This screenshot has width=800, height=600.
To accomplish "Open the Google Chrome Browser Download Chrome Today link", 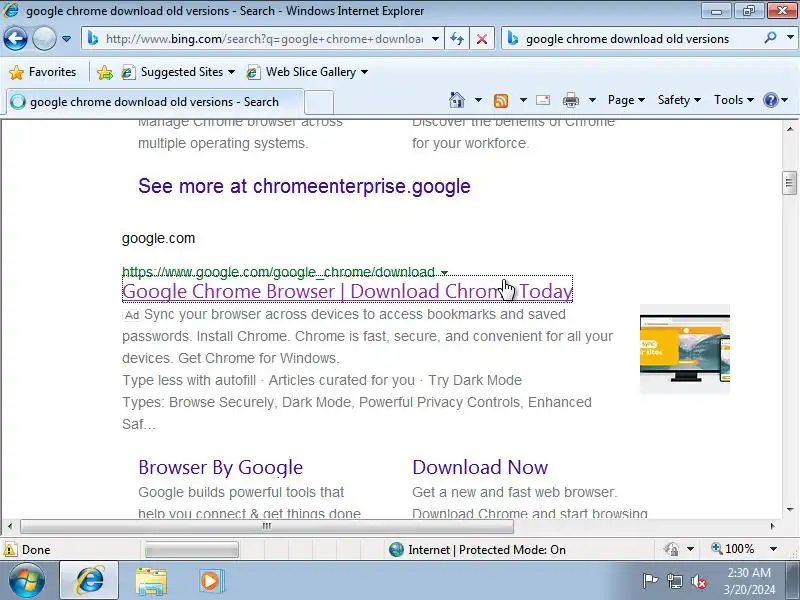I will (x=347, y=291).
